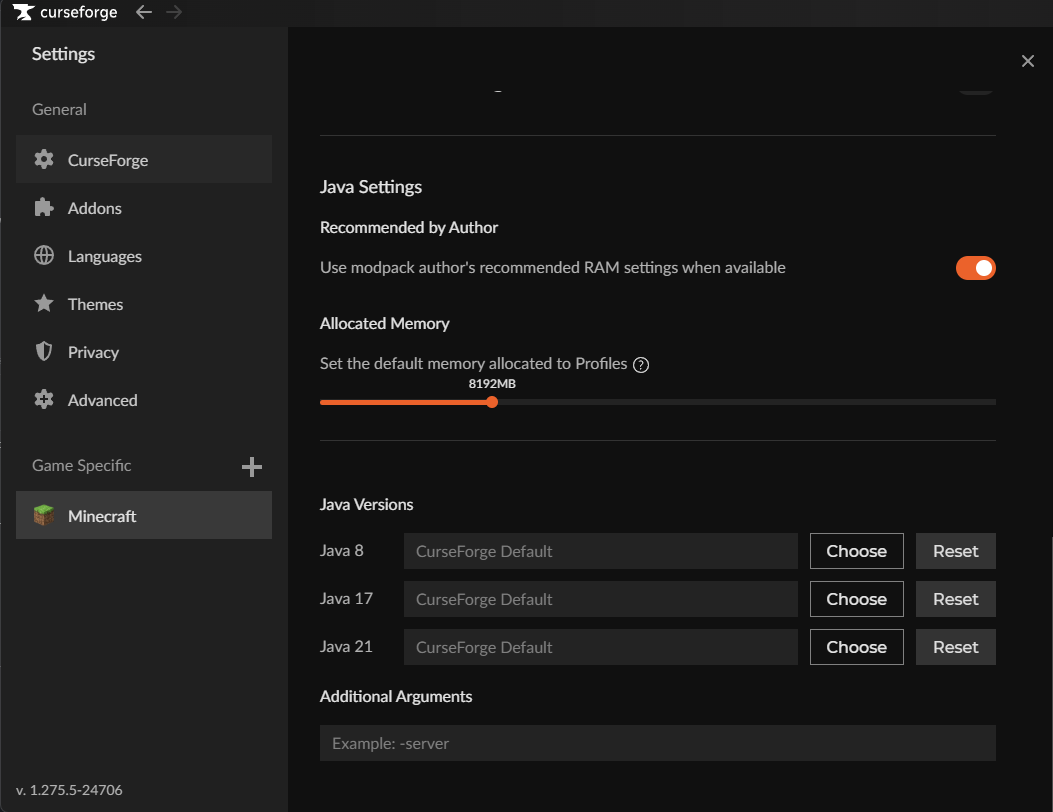Click the Privacy shield icon
This screenshot has width=1053, height=812.
[x=44, y=351]
